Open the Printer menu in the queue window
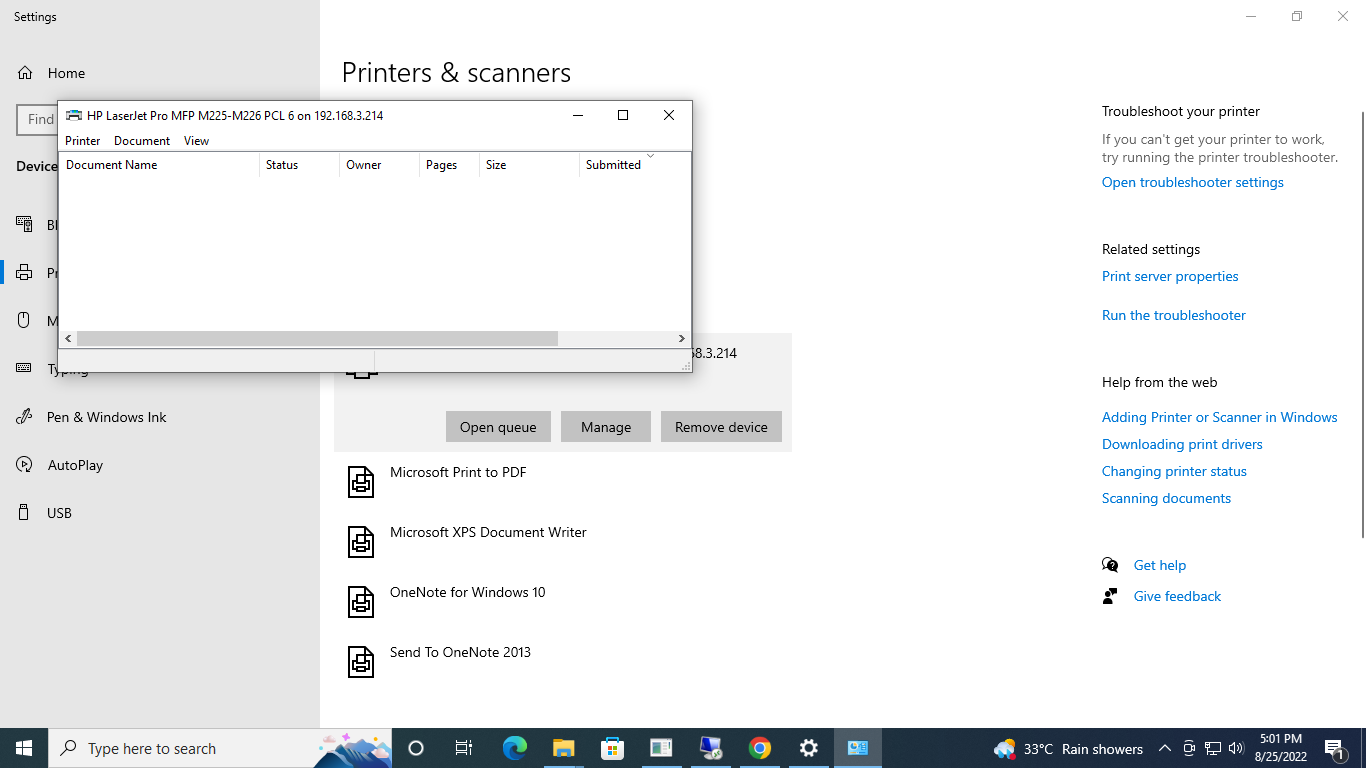This screenshot has width=1366, height=768. tap(83, 141)
